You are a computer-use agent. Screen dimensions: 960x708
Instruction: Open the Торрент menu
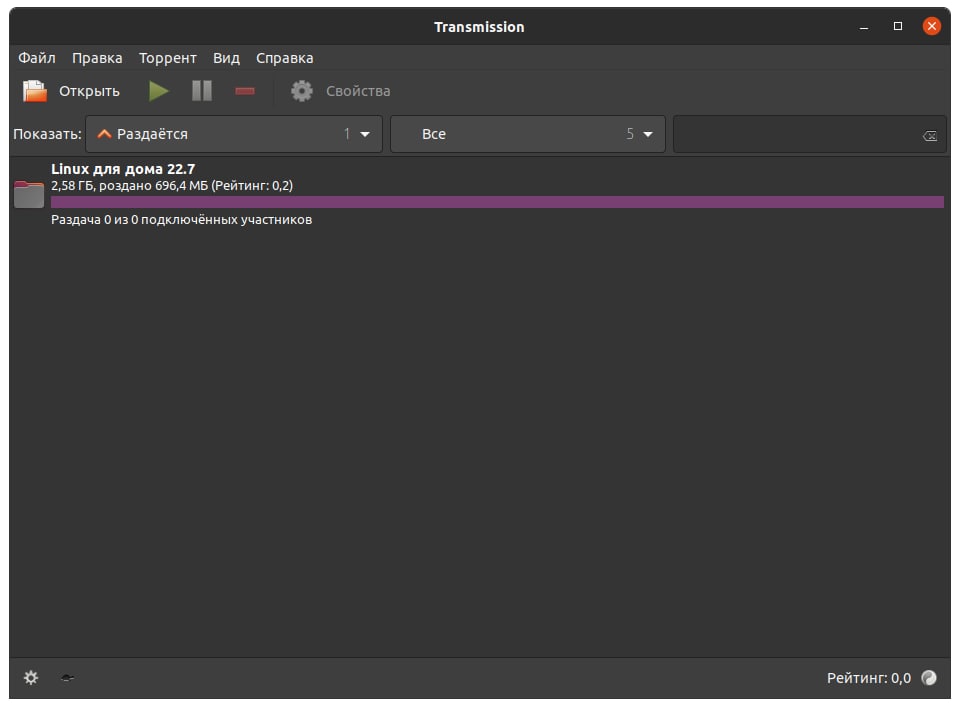click(x=167, y=58)
